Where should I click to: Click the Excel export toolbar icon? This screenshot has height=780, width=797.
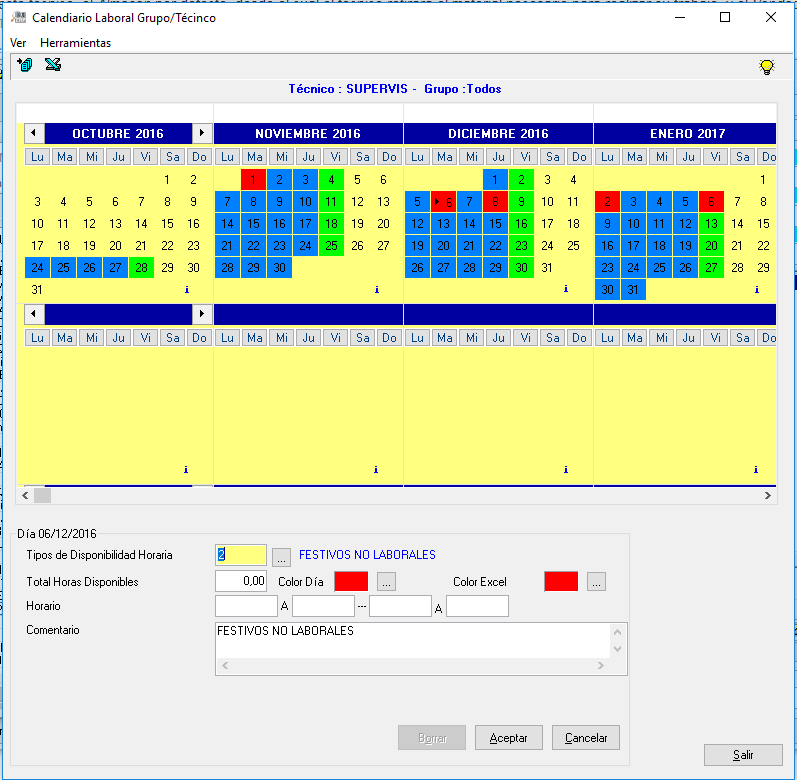pyautogui.click(x=53, y=66)
